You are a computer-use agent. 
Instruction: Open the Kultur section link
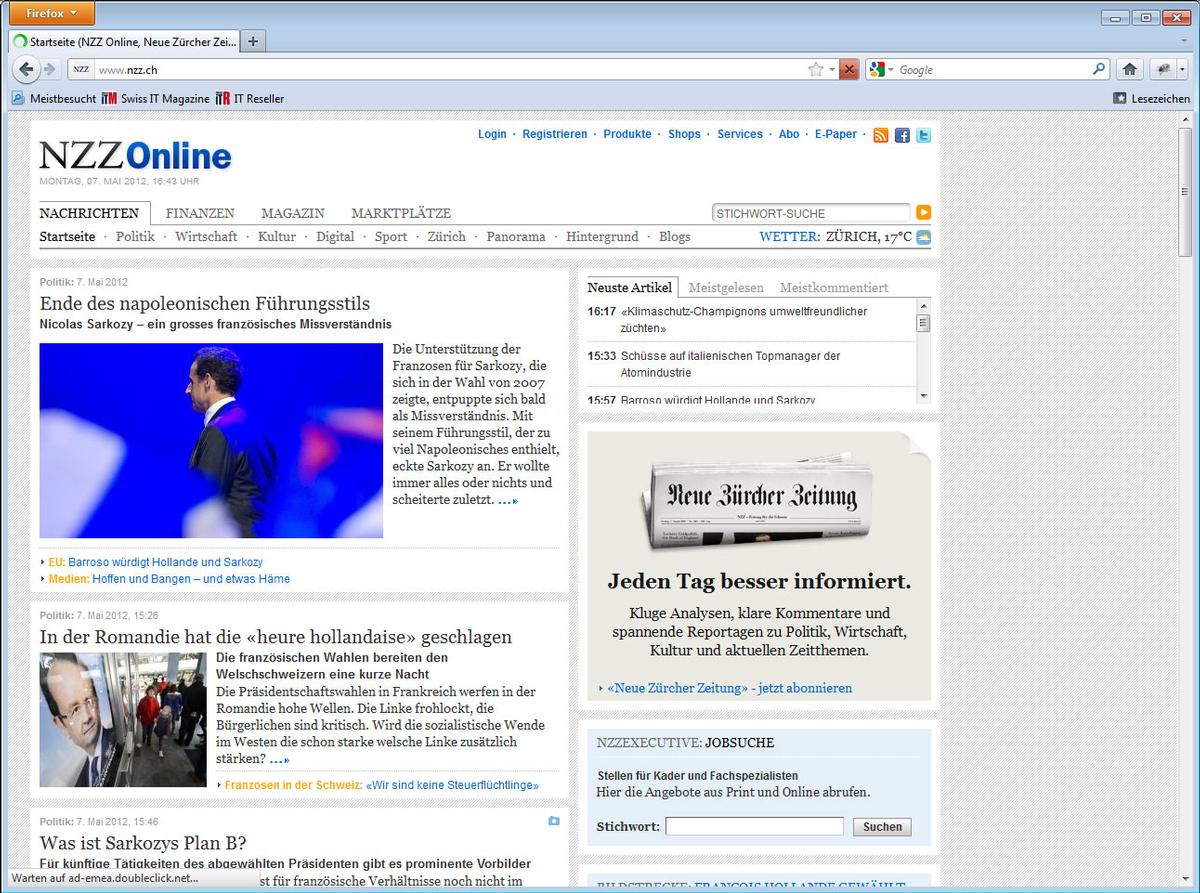click(277, 237)
